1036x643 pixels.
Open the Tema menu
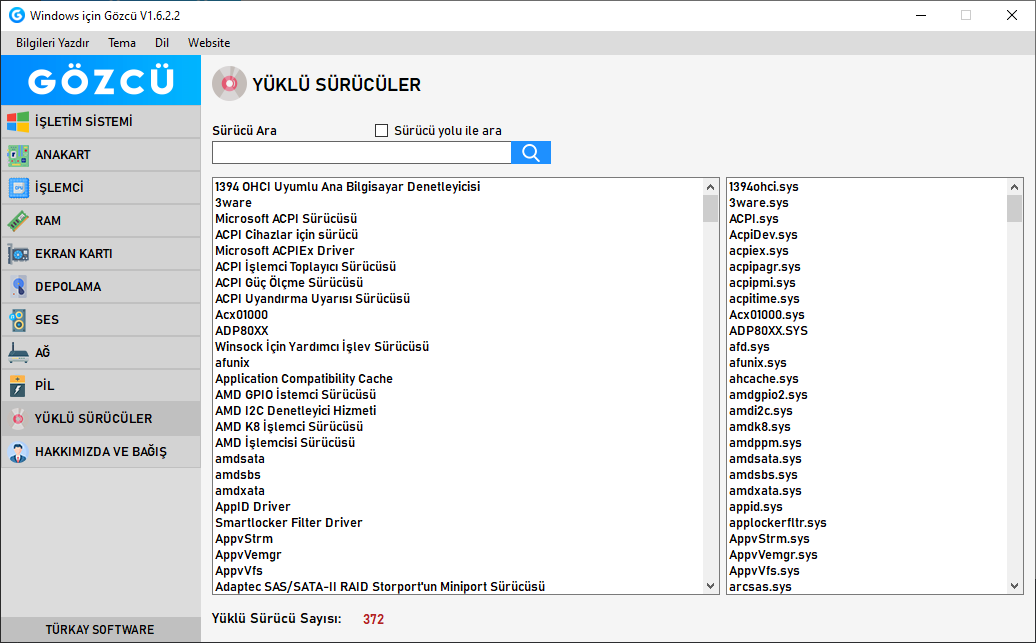(x=122, y=43)
